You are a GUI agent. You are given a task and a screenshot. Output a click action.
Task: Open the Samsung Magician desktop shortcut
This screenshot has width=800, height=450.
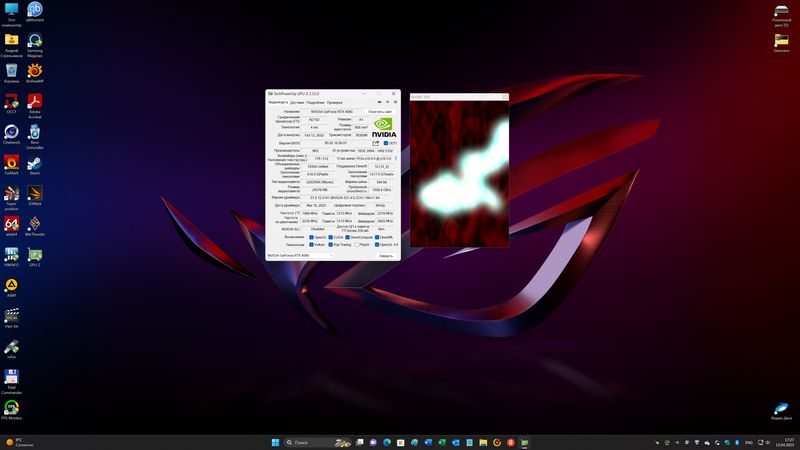tap(35, 45)
